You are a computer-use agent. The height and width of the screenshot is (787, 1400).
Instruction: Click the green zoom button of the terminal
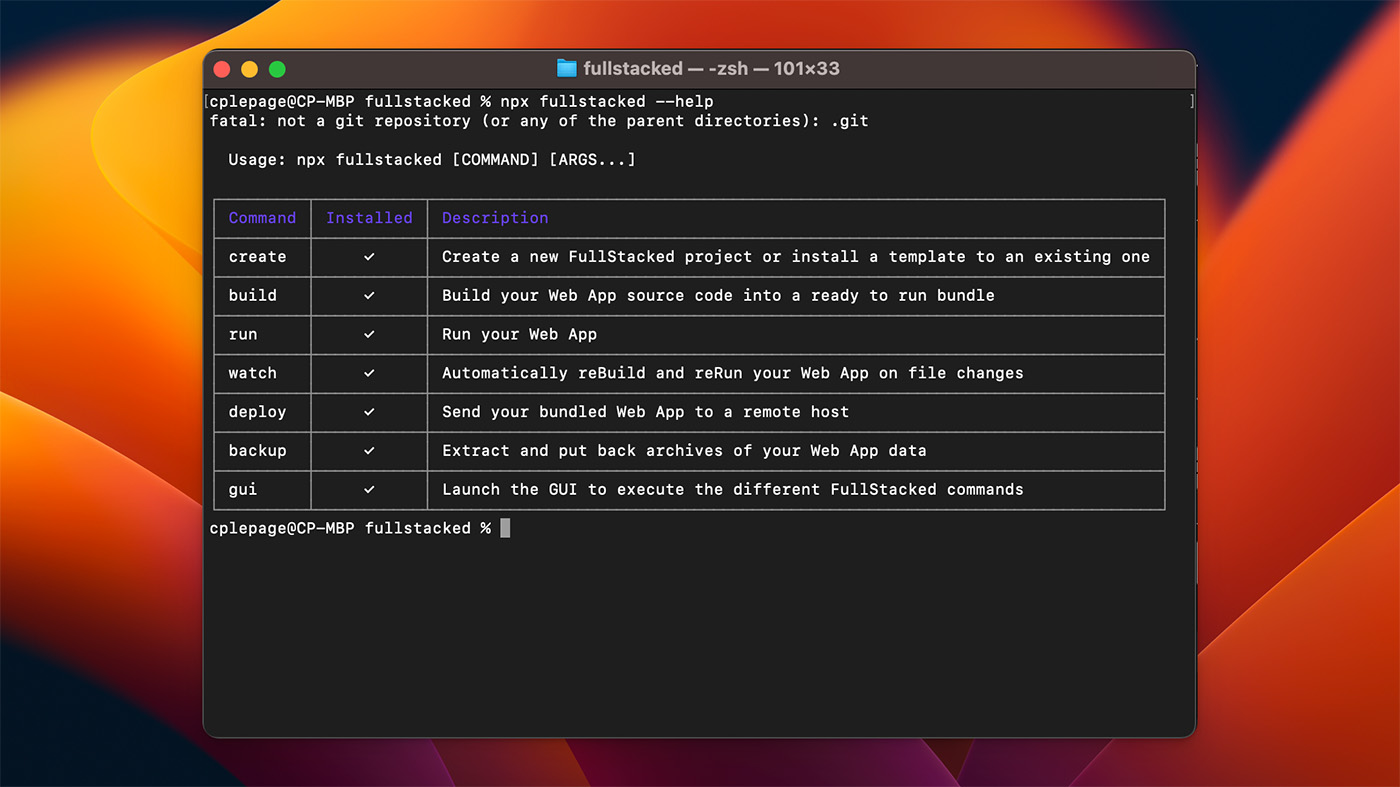pos(277,69)
